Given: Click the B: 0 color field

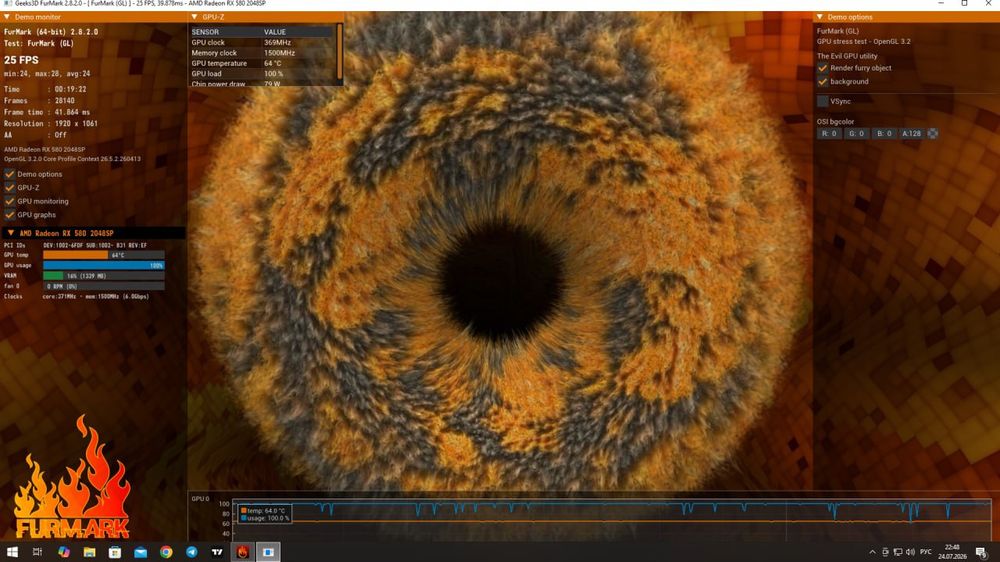Looking at the screenshot, I should click(x=884, y=134).
